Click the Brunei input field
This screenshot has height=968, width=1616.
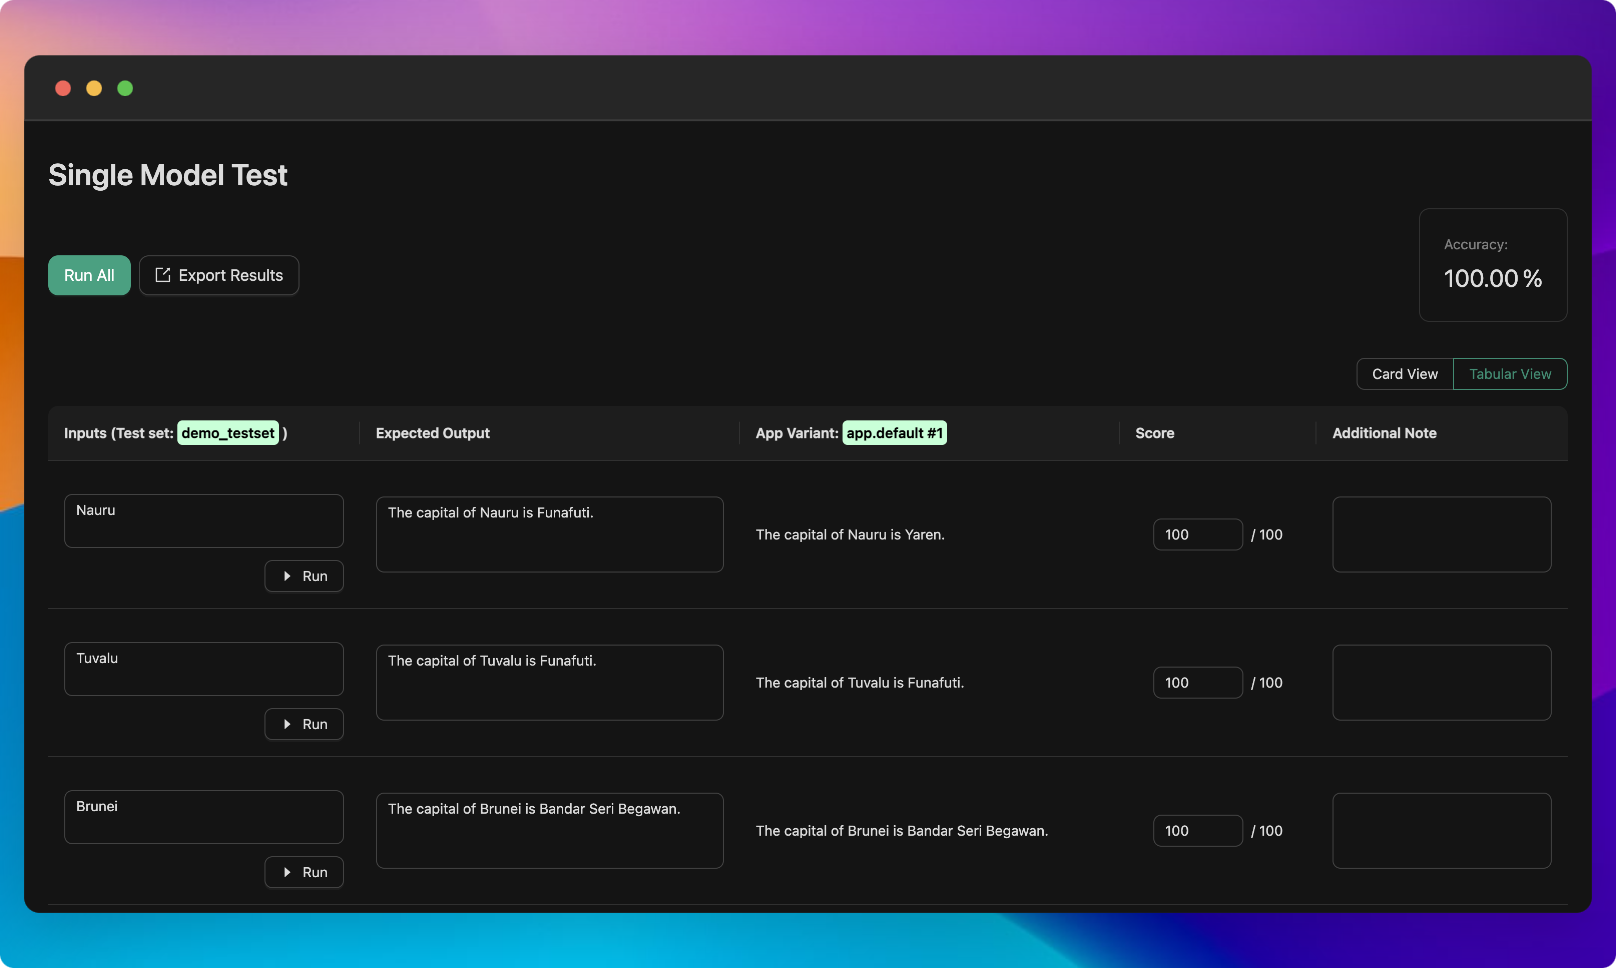204,817
